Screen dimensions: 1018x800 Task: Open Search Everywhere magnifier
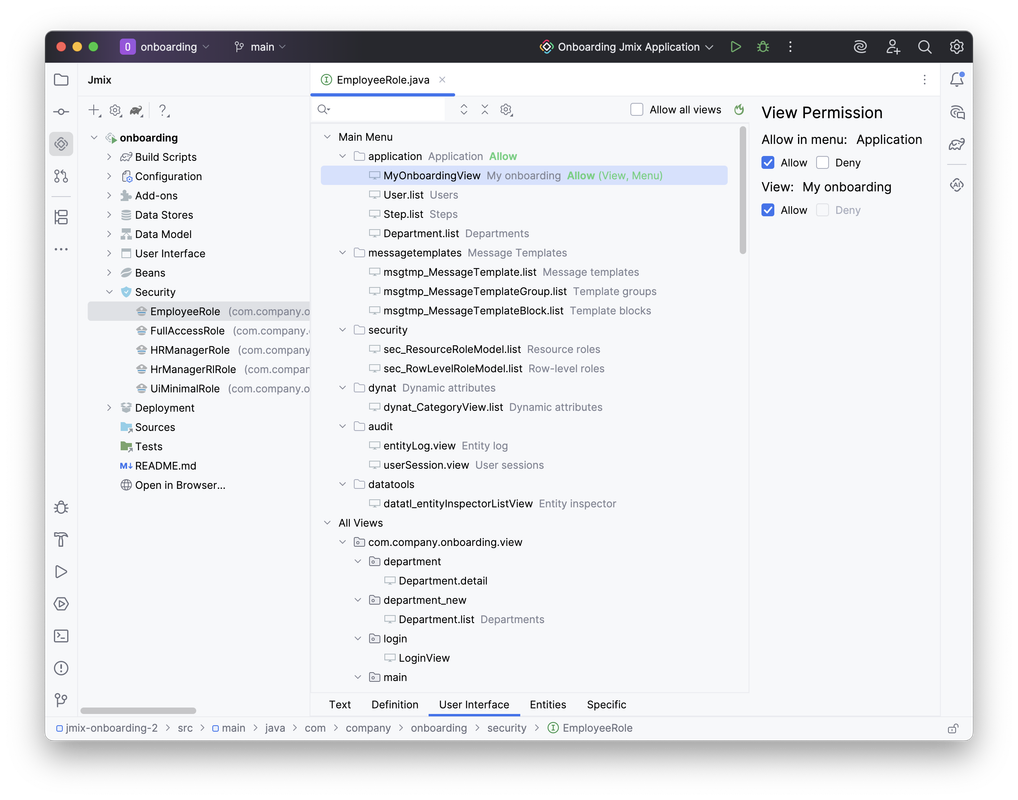[925, 47]
